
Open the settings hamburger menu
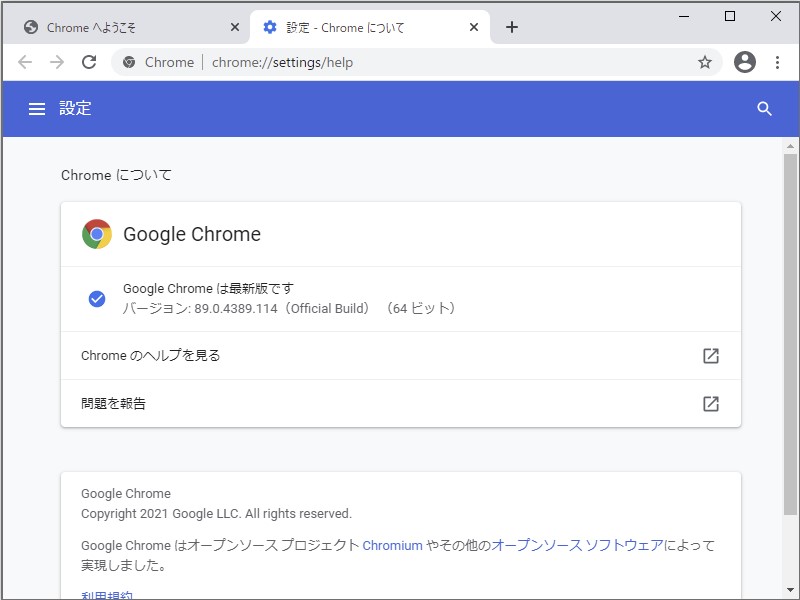pos(37,109)
